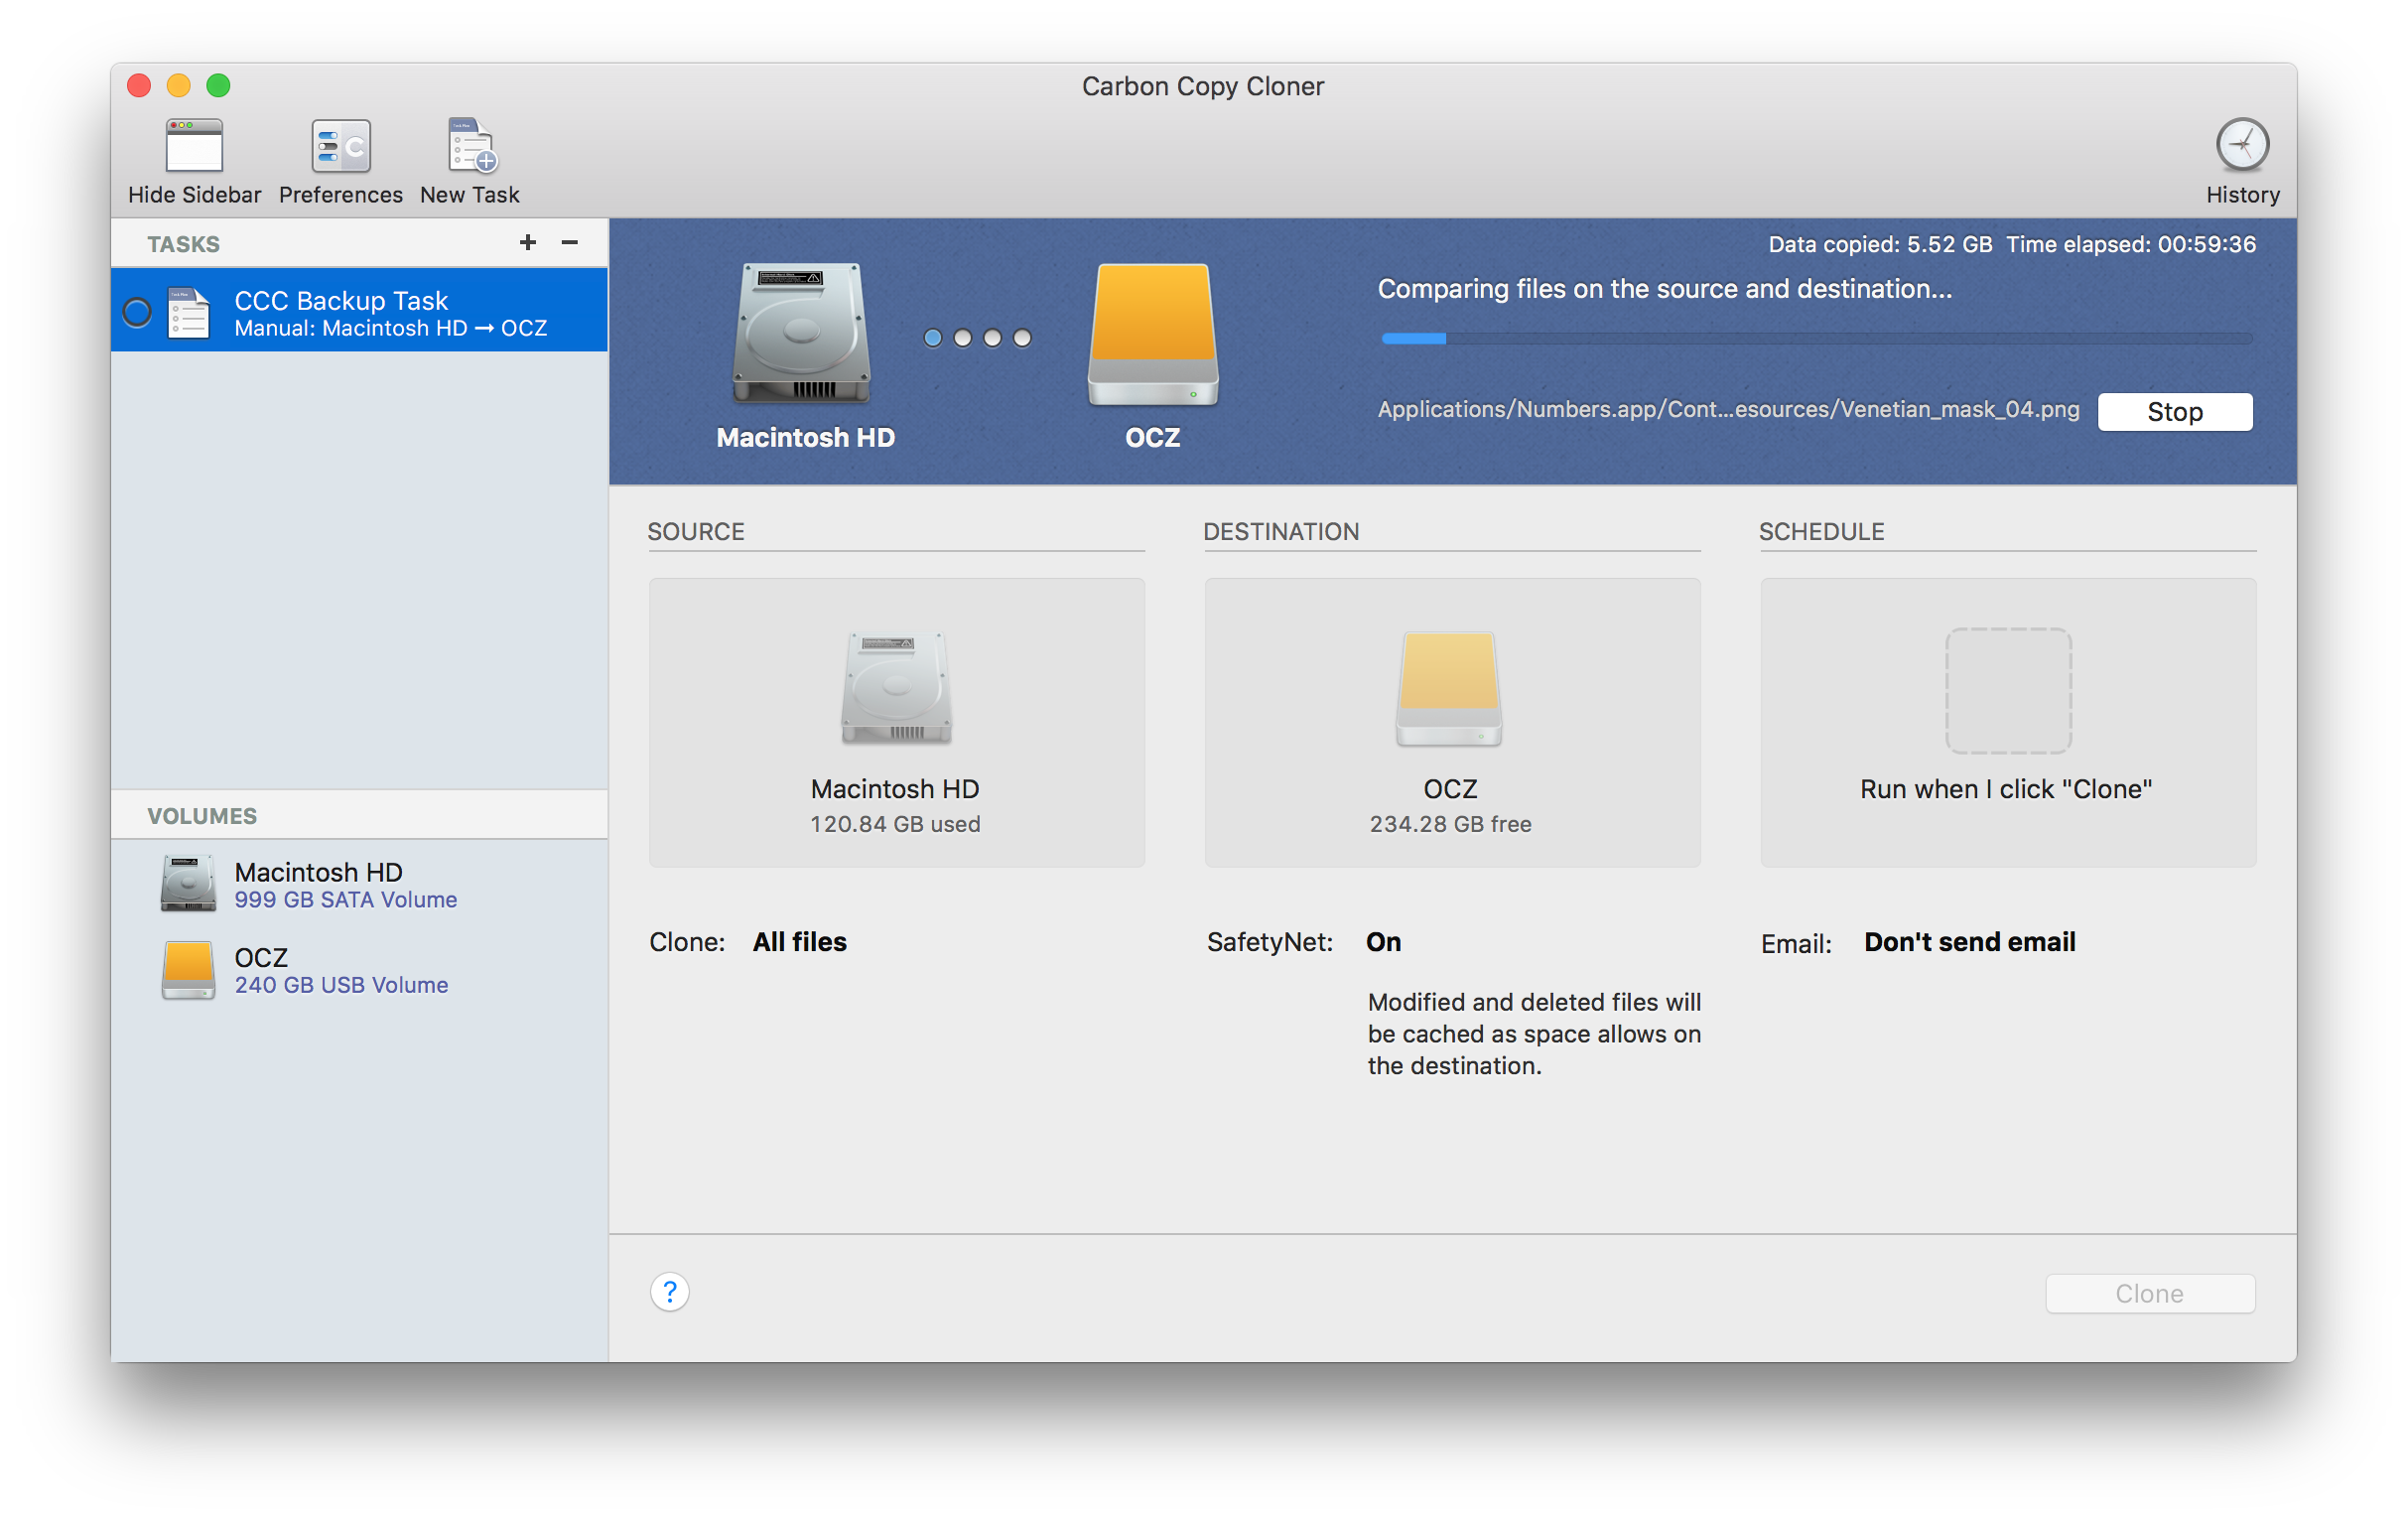Click OCZ orange drive icon in banner
This screenshot has width=2408, height=1521.
[1152, 334]
